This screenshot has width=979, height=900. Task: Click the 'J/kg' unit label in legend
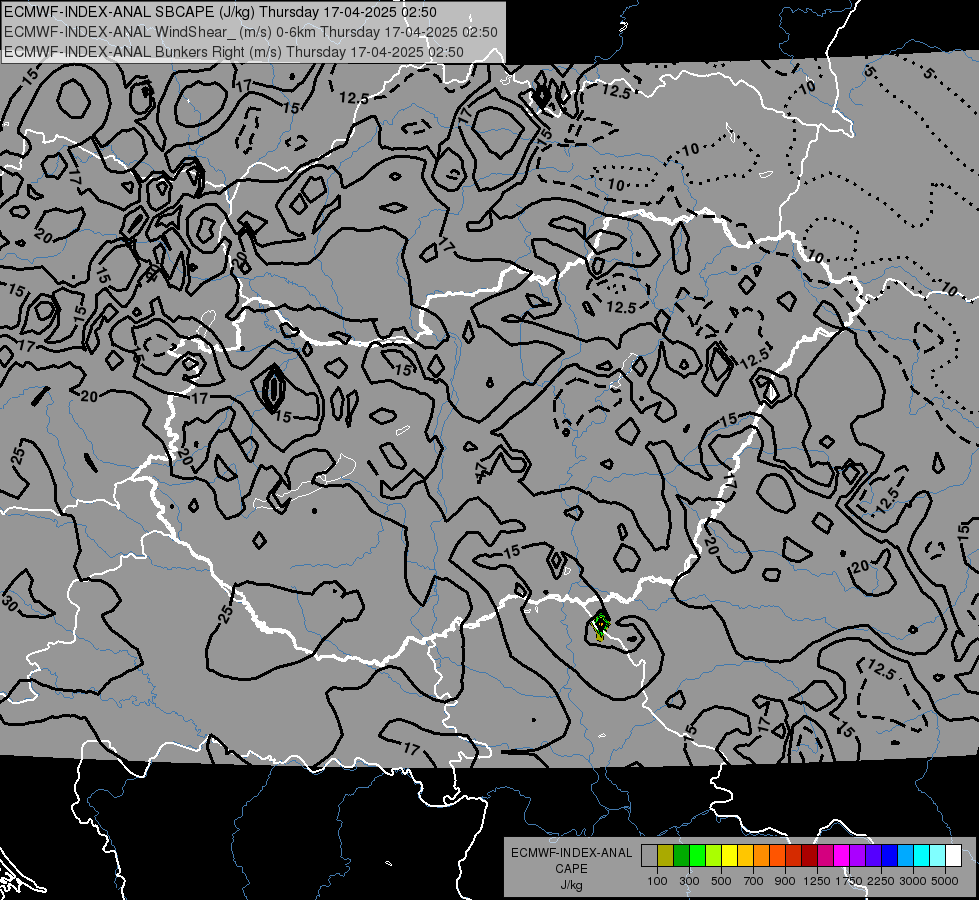(571, 886)
